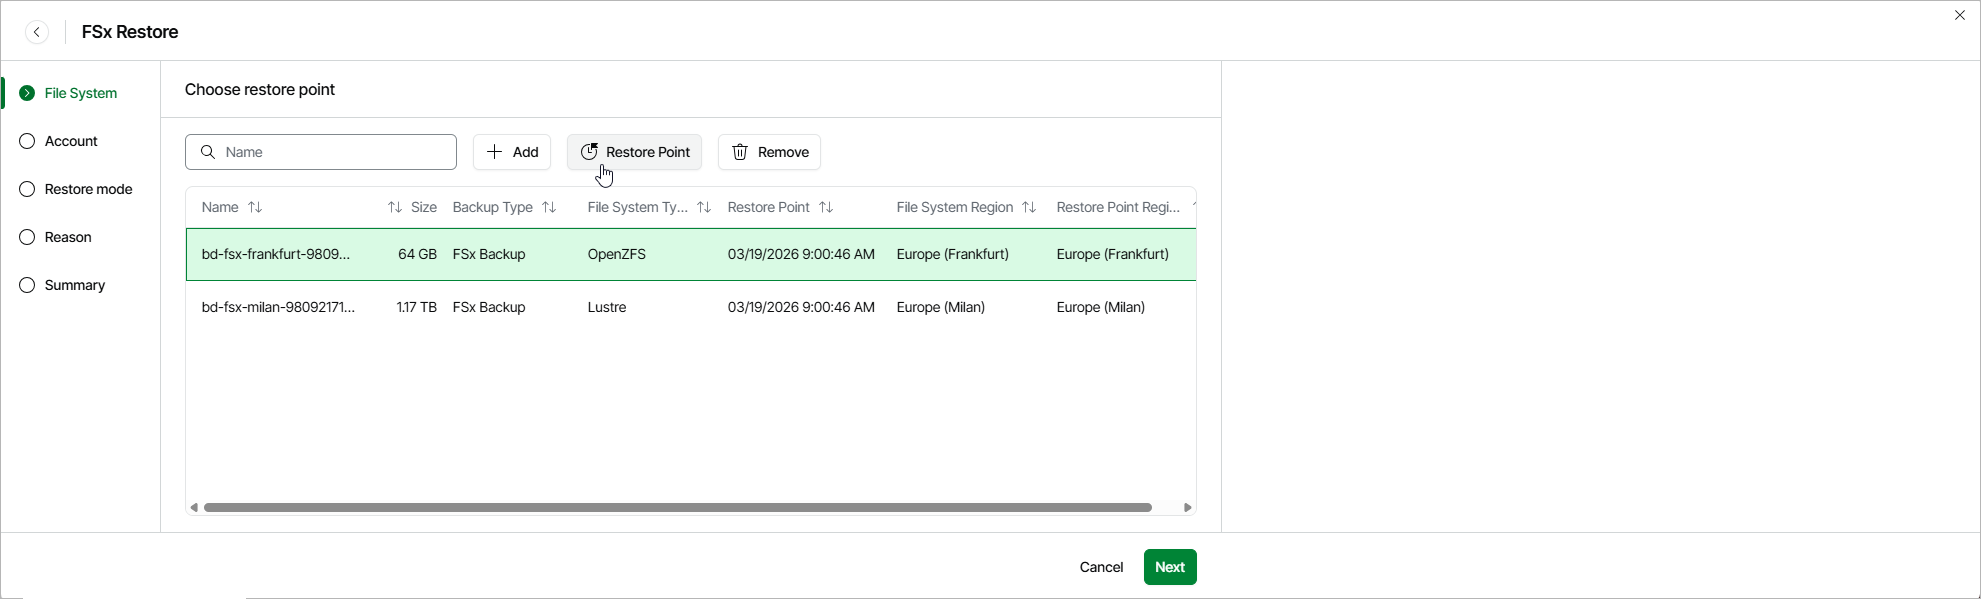1981x599 pixels.
Task: Sort the table by Name column
Action: [255, 207]
